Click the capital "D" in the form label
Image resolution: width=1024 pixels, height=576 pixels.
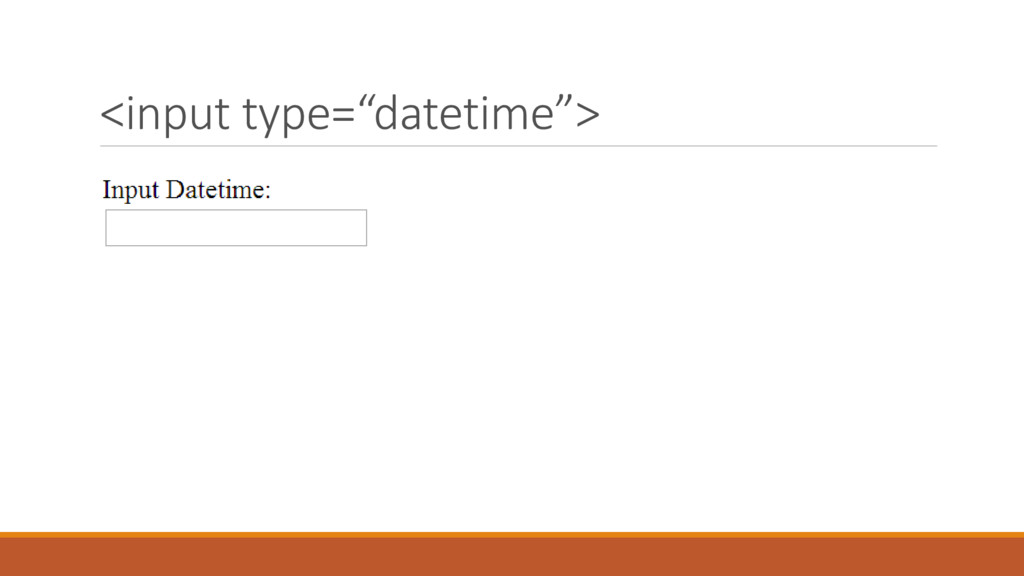pos(175,190)
